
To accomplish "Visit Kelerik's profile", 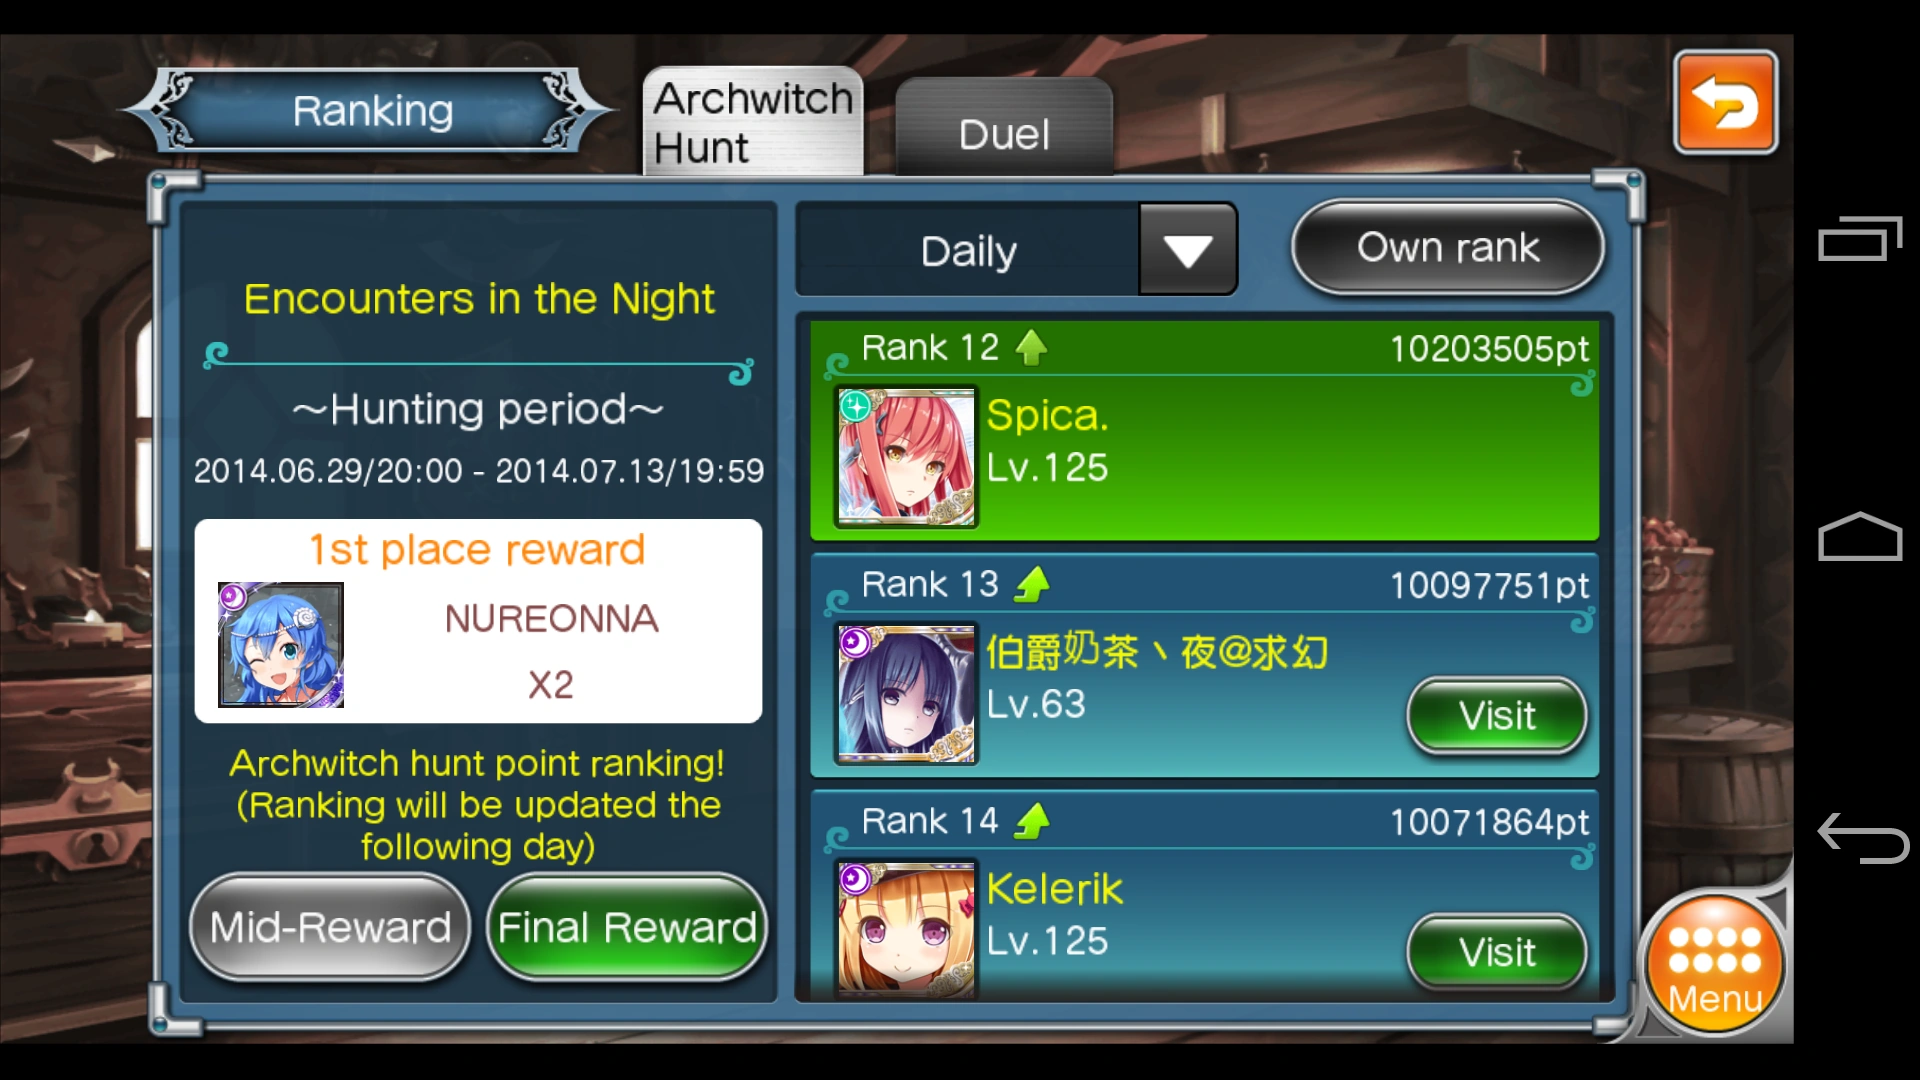I will [x=1497, y=952].
